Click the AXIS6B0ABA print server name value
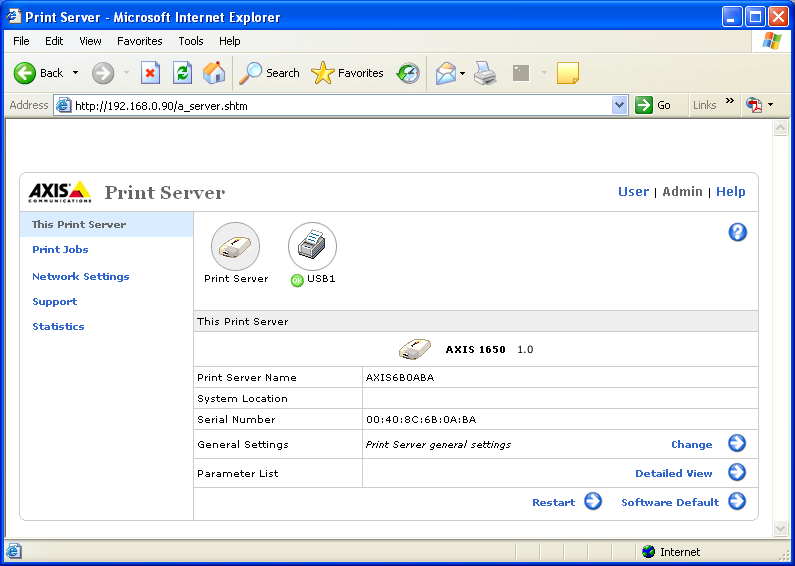Screen dimensions: 795x566 coord(400,378)
